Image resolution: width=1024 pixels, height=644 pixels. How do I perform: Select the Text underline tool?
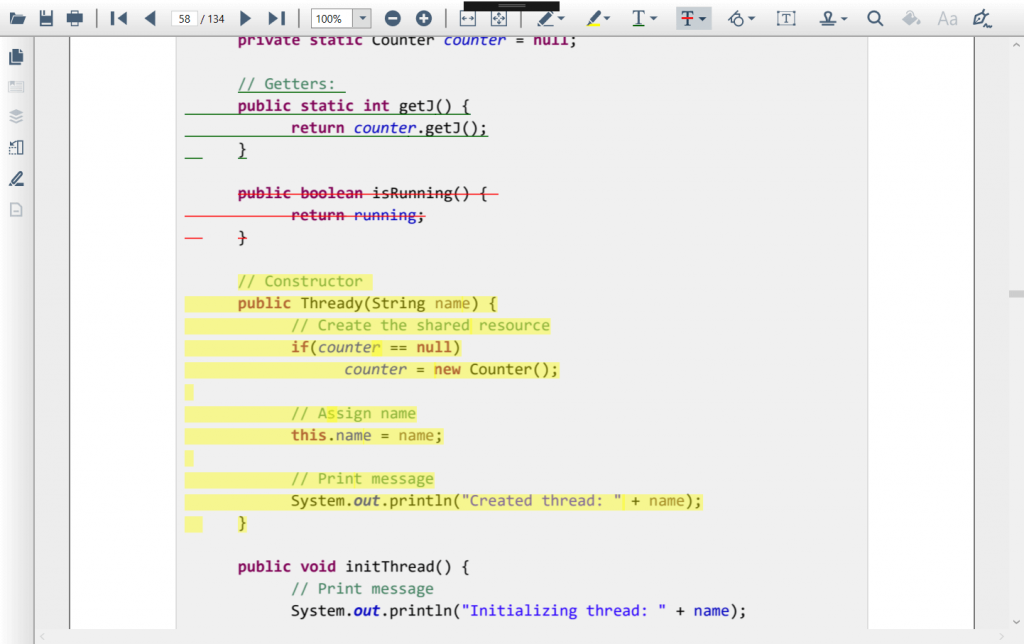coord(640,18)
